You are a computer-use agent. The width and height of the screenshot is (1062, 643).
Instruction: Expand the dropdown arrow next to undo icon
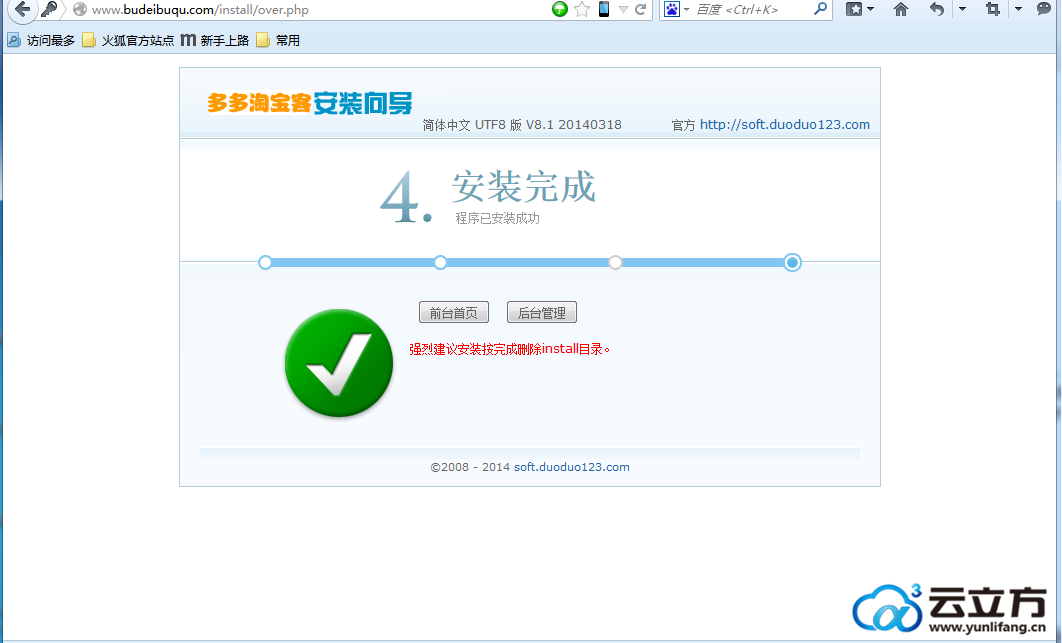(x=962, y=9)
